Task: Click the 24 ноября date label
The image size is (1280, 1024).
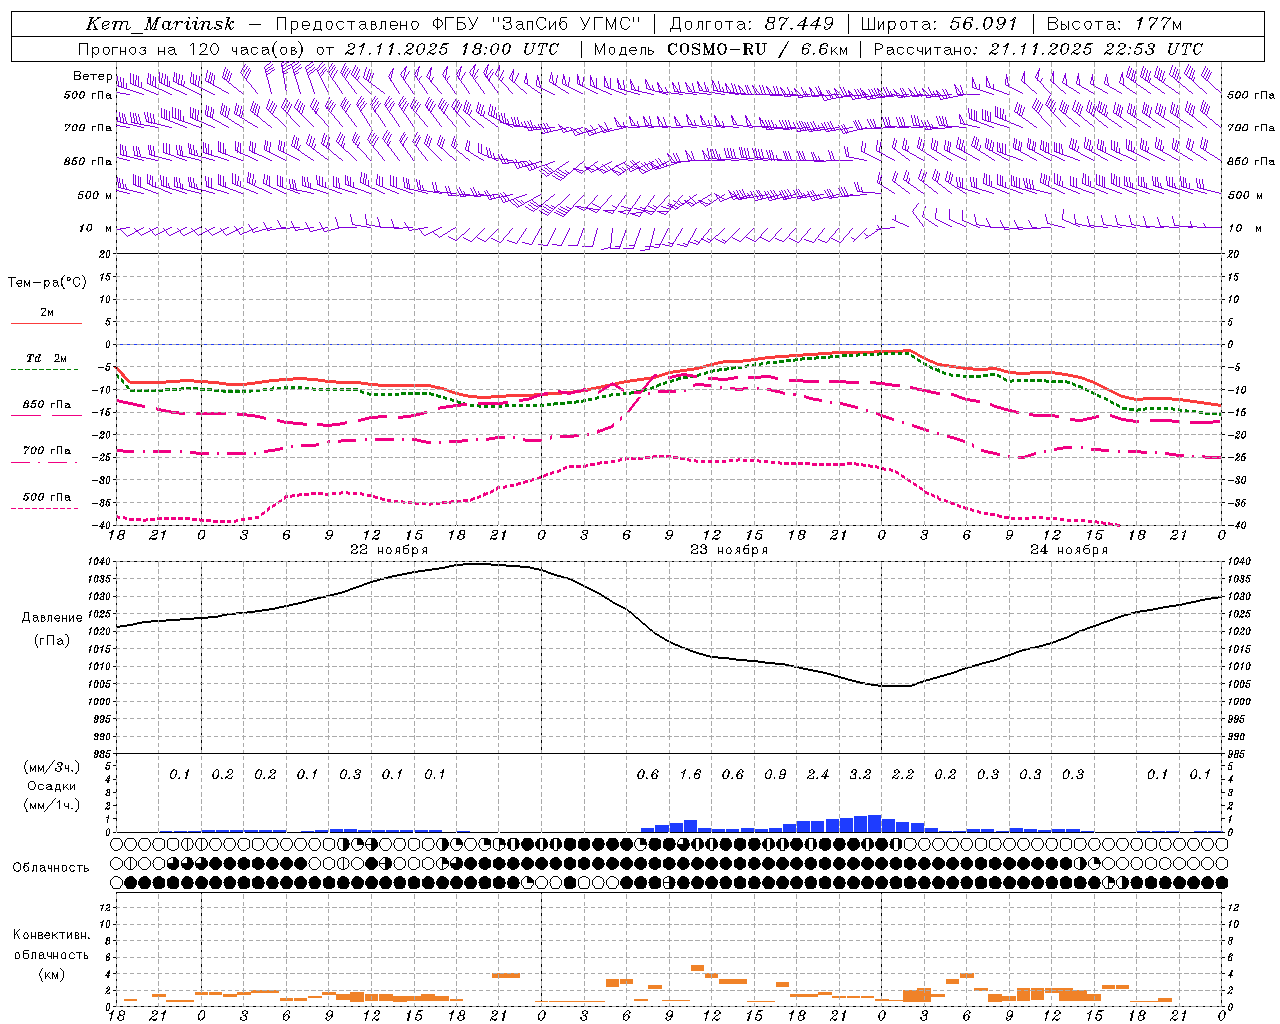Action: (x=1069, y=550)
